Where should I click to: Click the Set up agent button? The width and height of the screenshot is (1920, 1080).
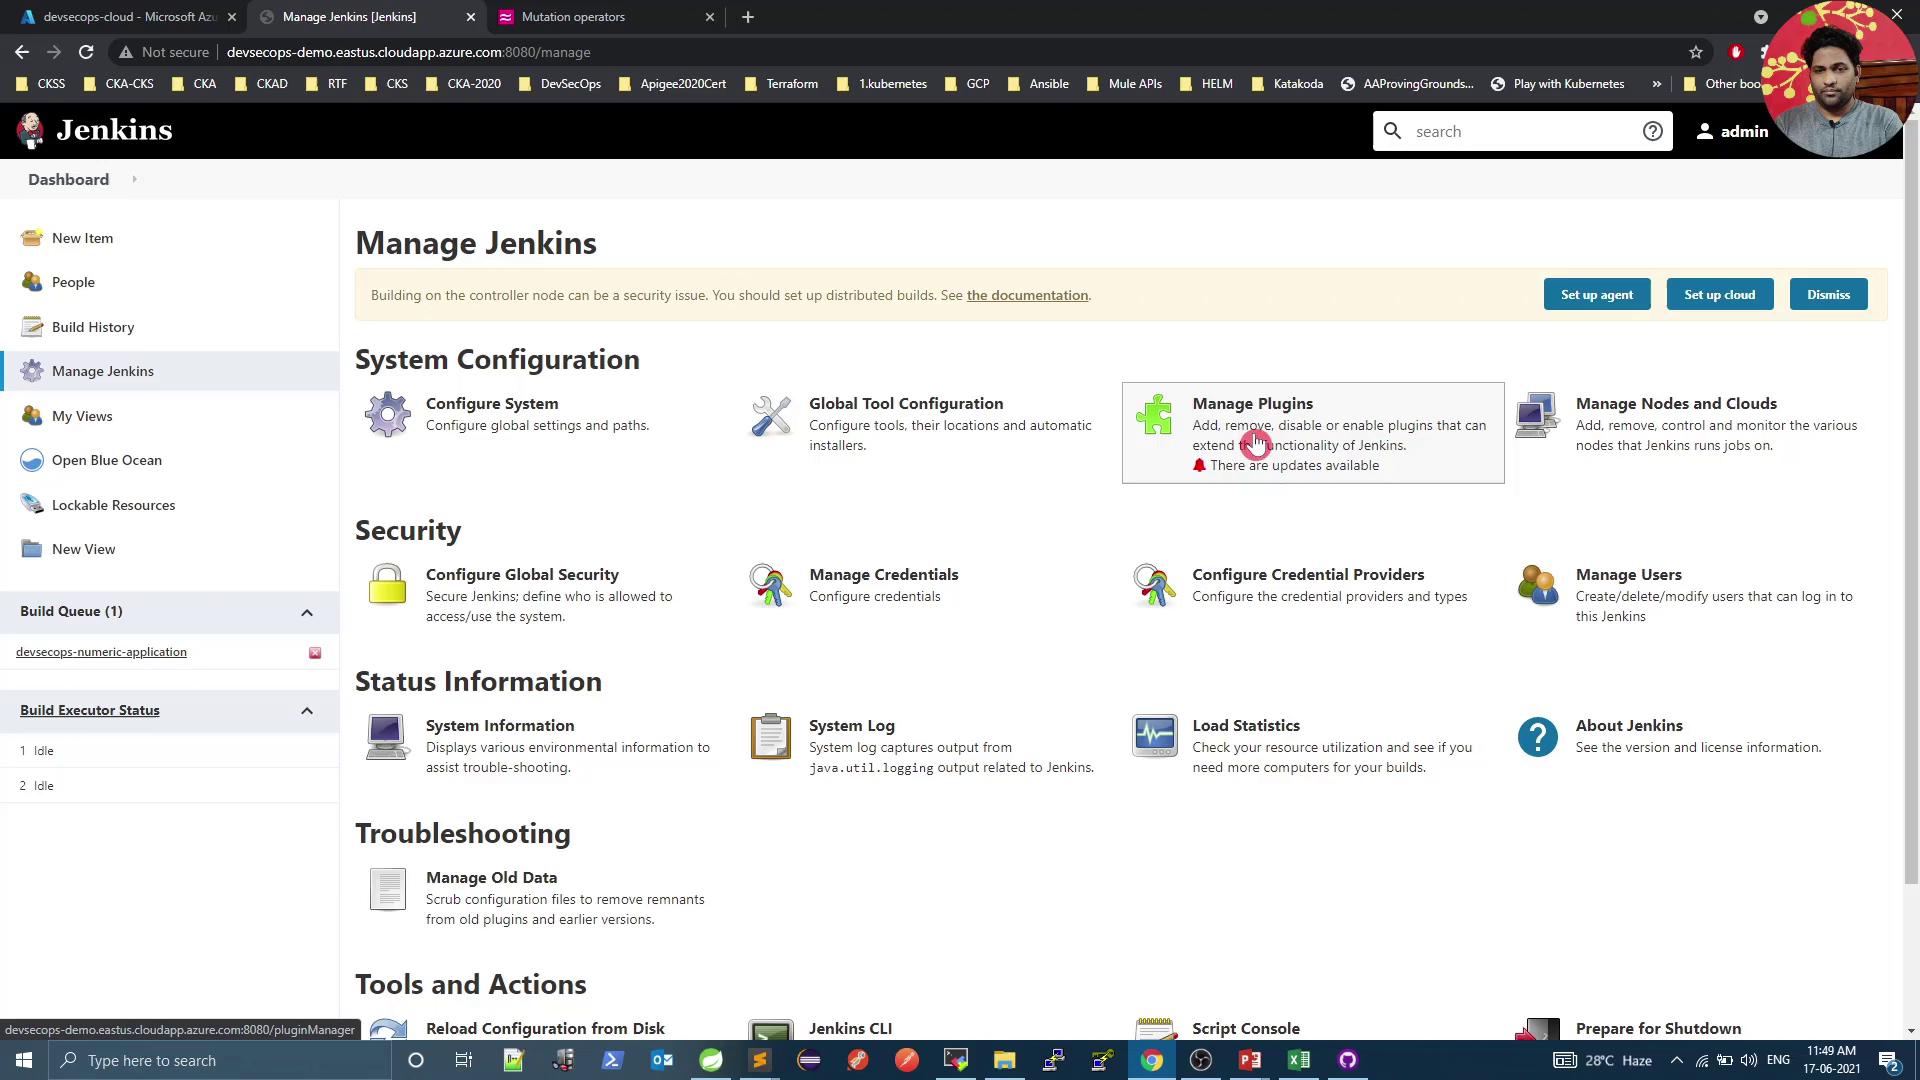(1596, 295)
